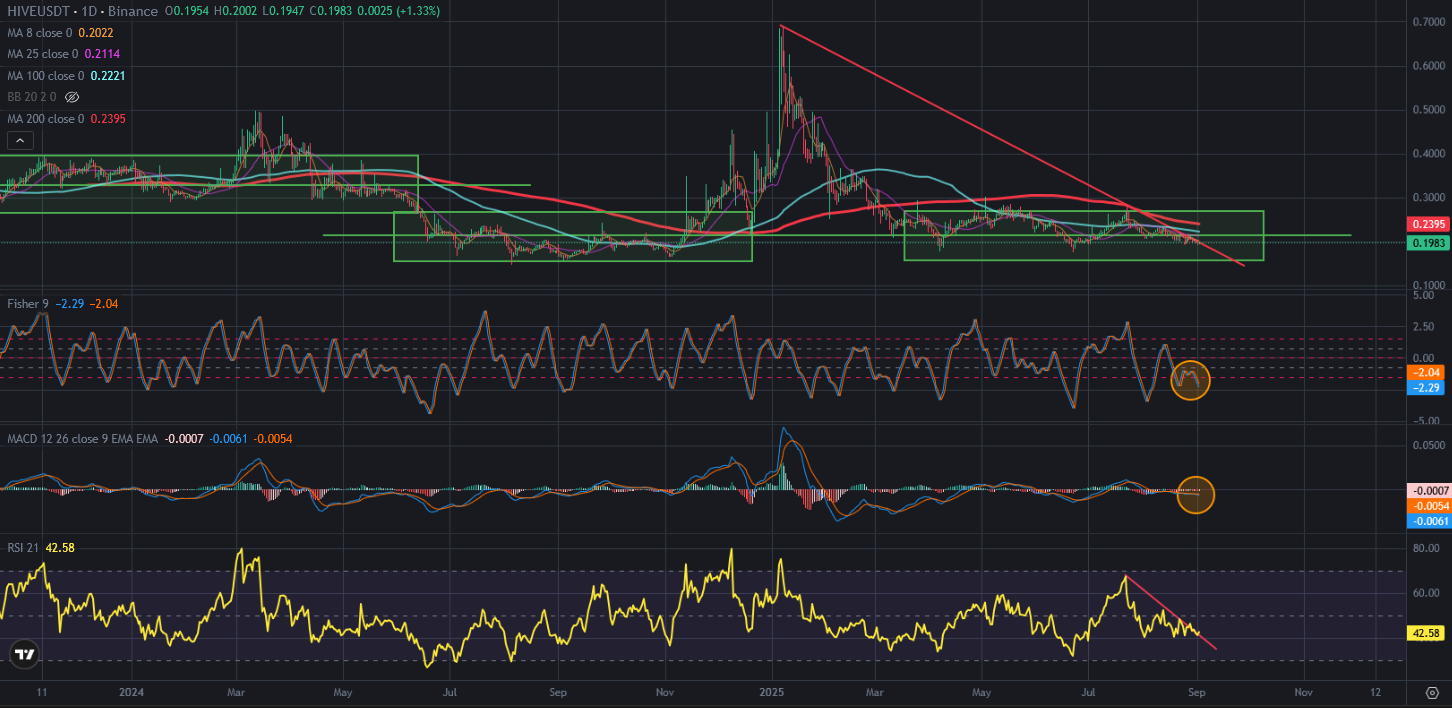Open symbol search via HIVEUSDT title
Image resolution: width=1452 pixels, height=708 pixels.
coord(40,11)
